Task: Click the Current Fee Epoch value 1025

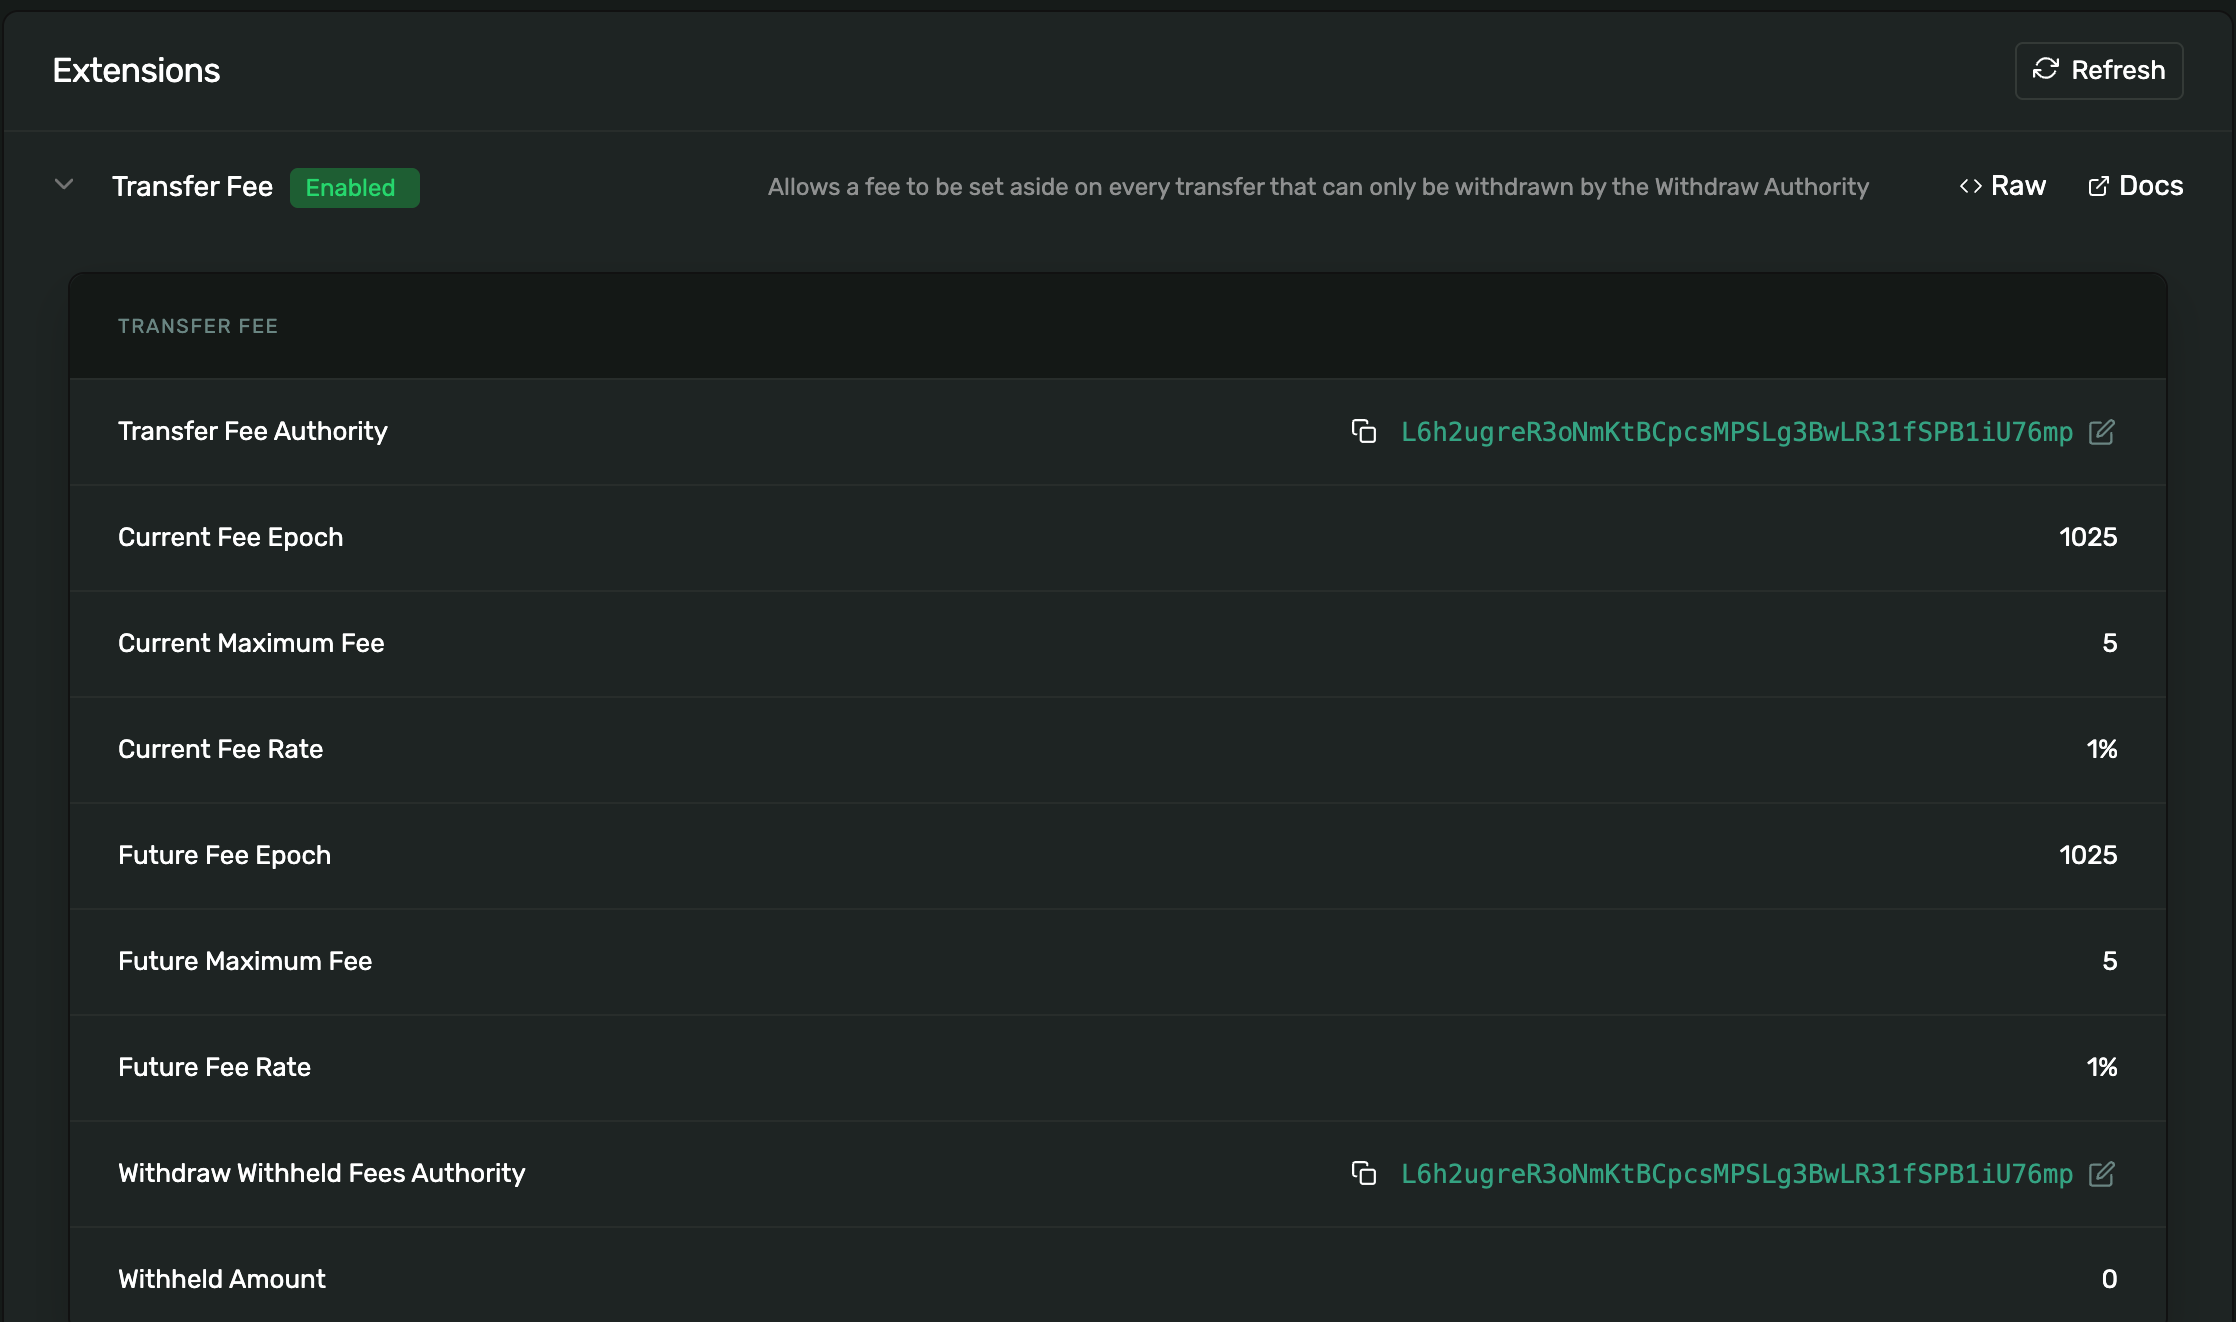Action: [x=2087, y=537]
